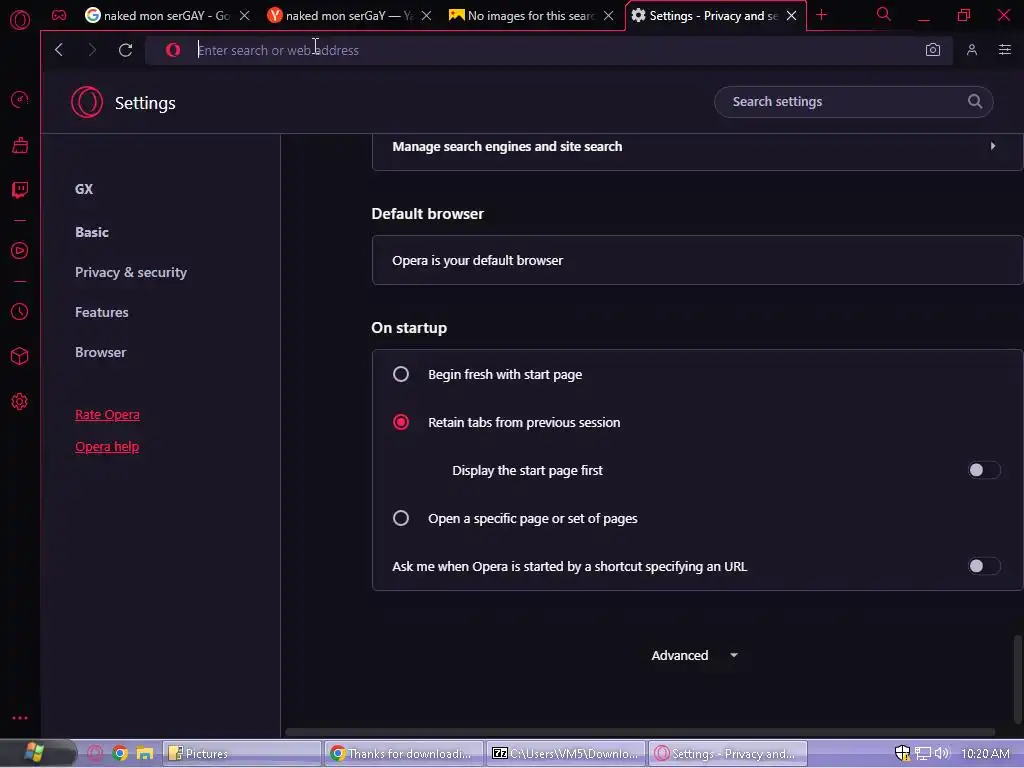1024x768 pixels.
Task: Open Browser settings section
Action: [101, 352]
